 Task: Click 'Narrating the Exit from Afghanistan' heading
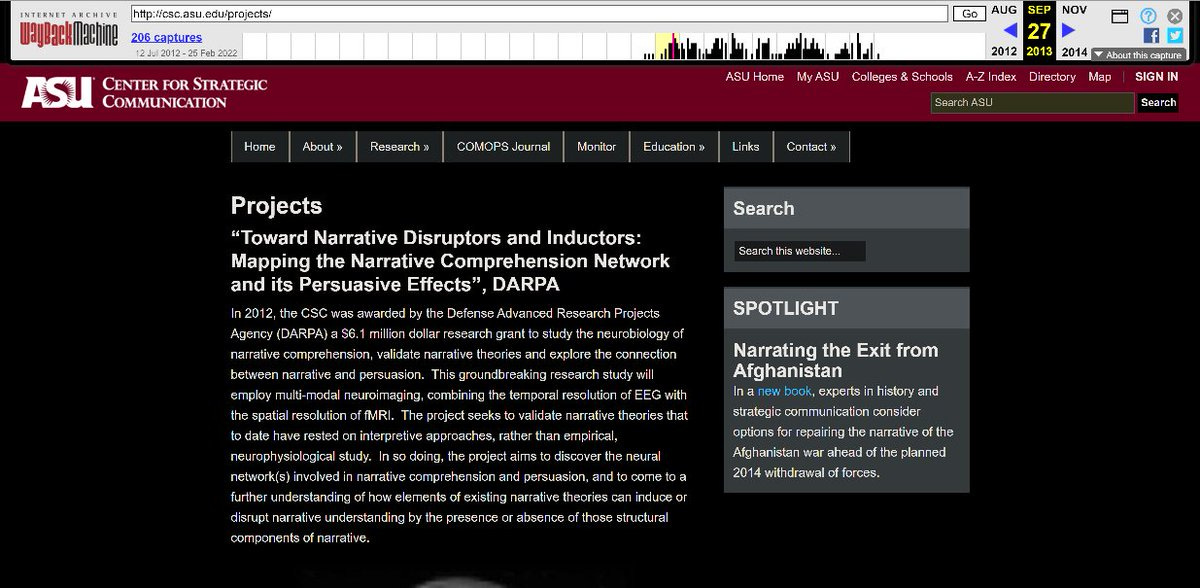(x=835, y=360)
